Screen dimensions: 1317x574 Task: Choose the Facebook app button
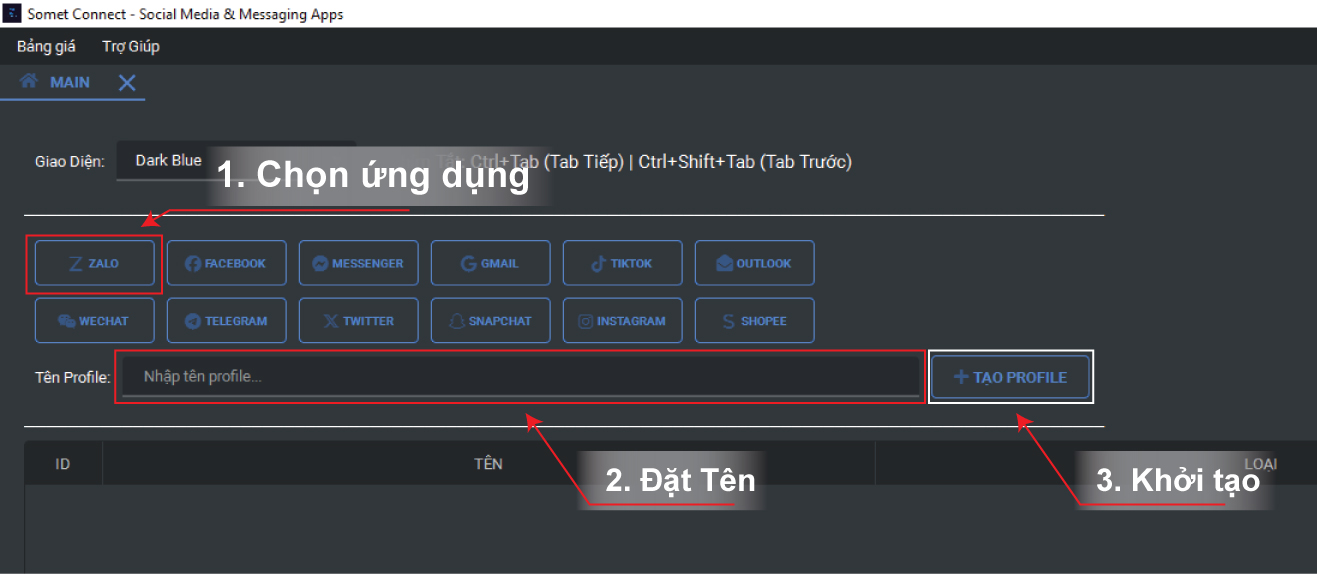tap(227, 263)
